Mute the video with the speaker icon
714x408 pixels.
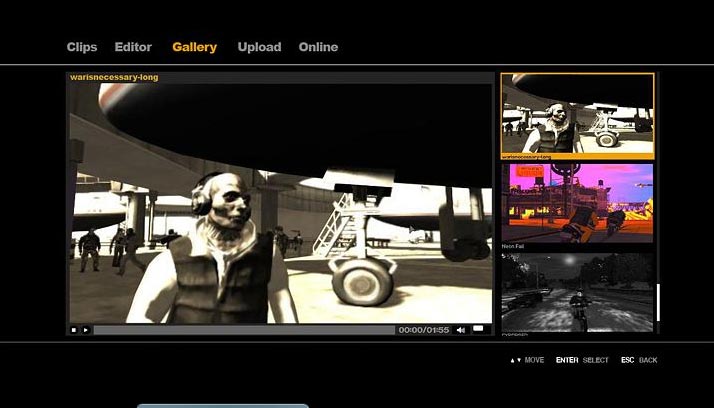461,330
